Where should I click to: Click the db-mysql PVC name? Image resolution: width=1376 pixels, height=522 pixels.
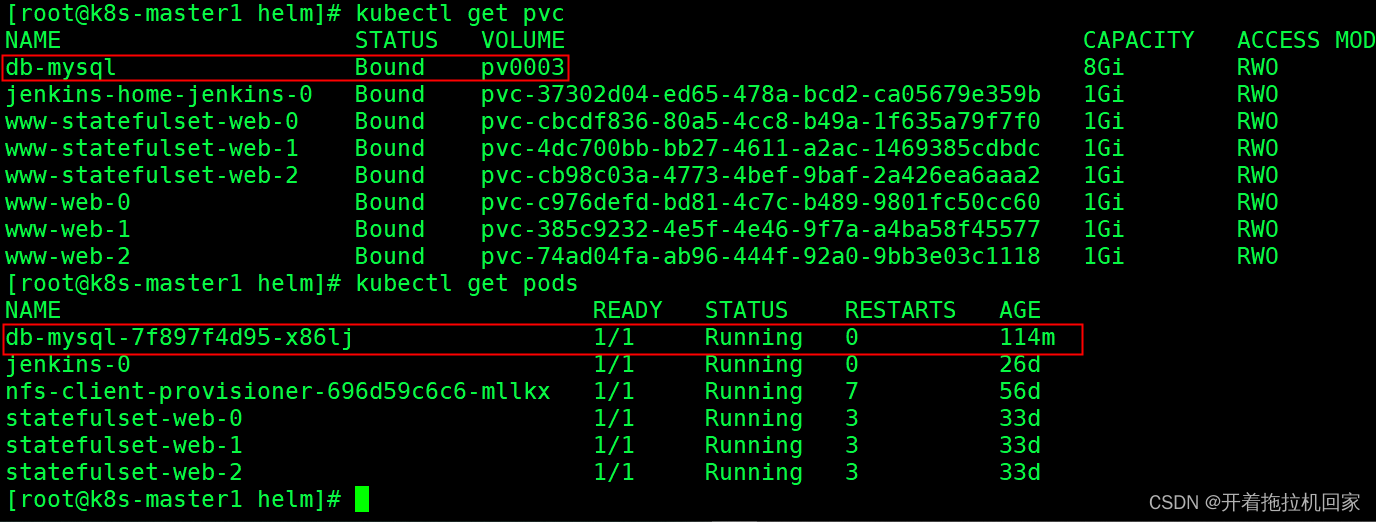(x=61, y=68)
